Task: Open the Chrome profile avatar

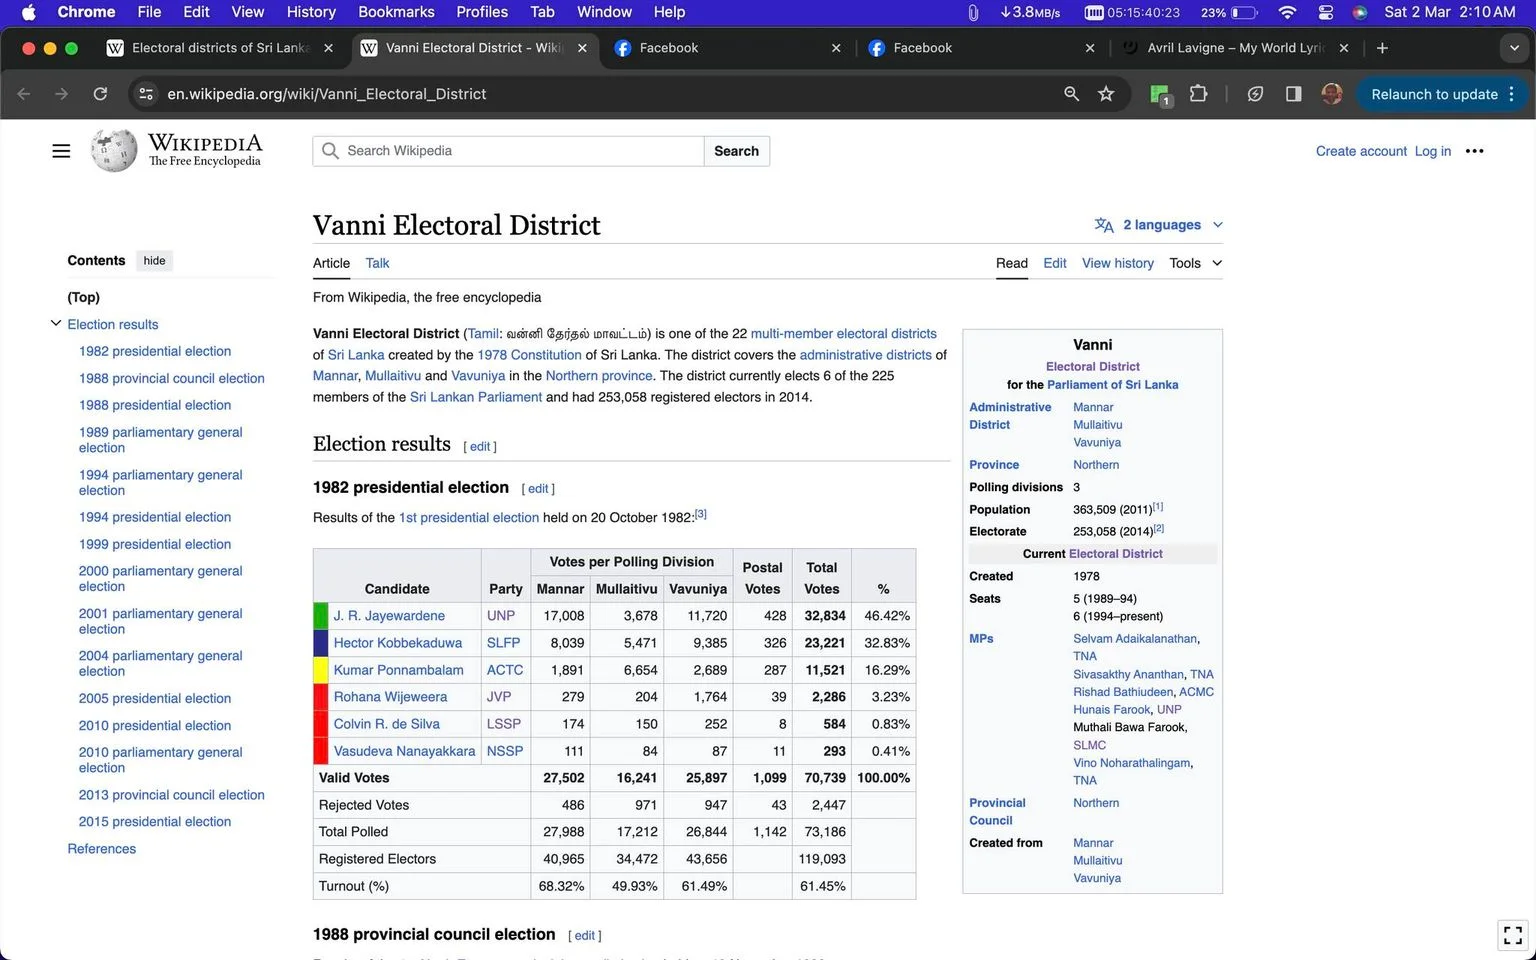Action: 1332,94
